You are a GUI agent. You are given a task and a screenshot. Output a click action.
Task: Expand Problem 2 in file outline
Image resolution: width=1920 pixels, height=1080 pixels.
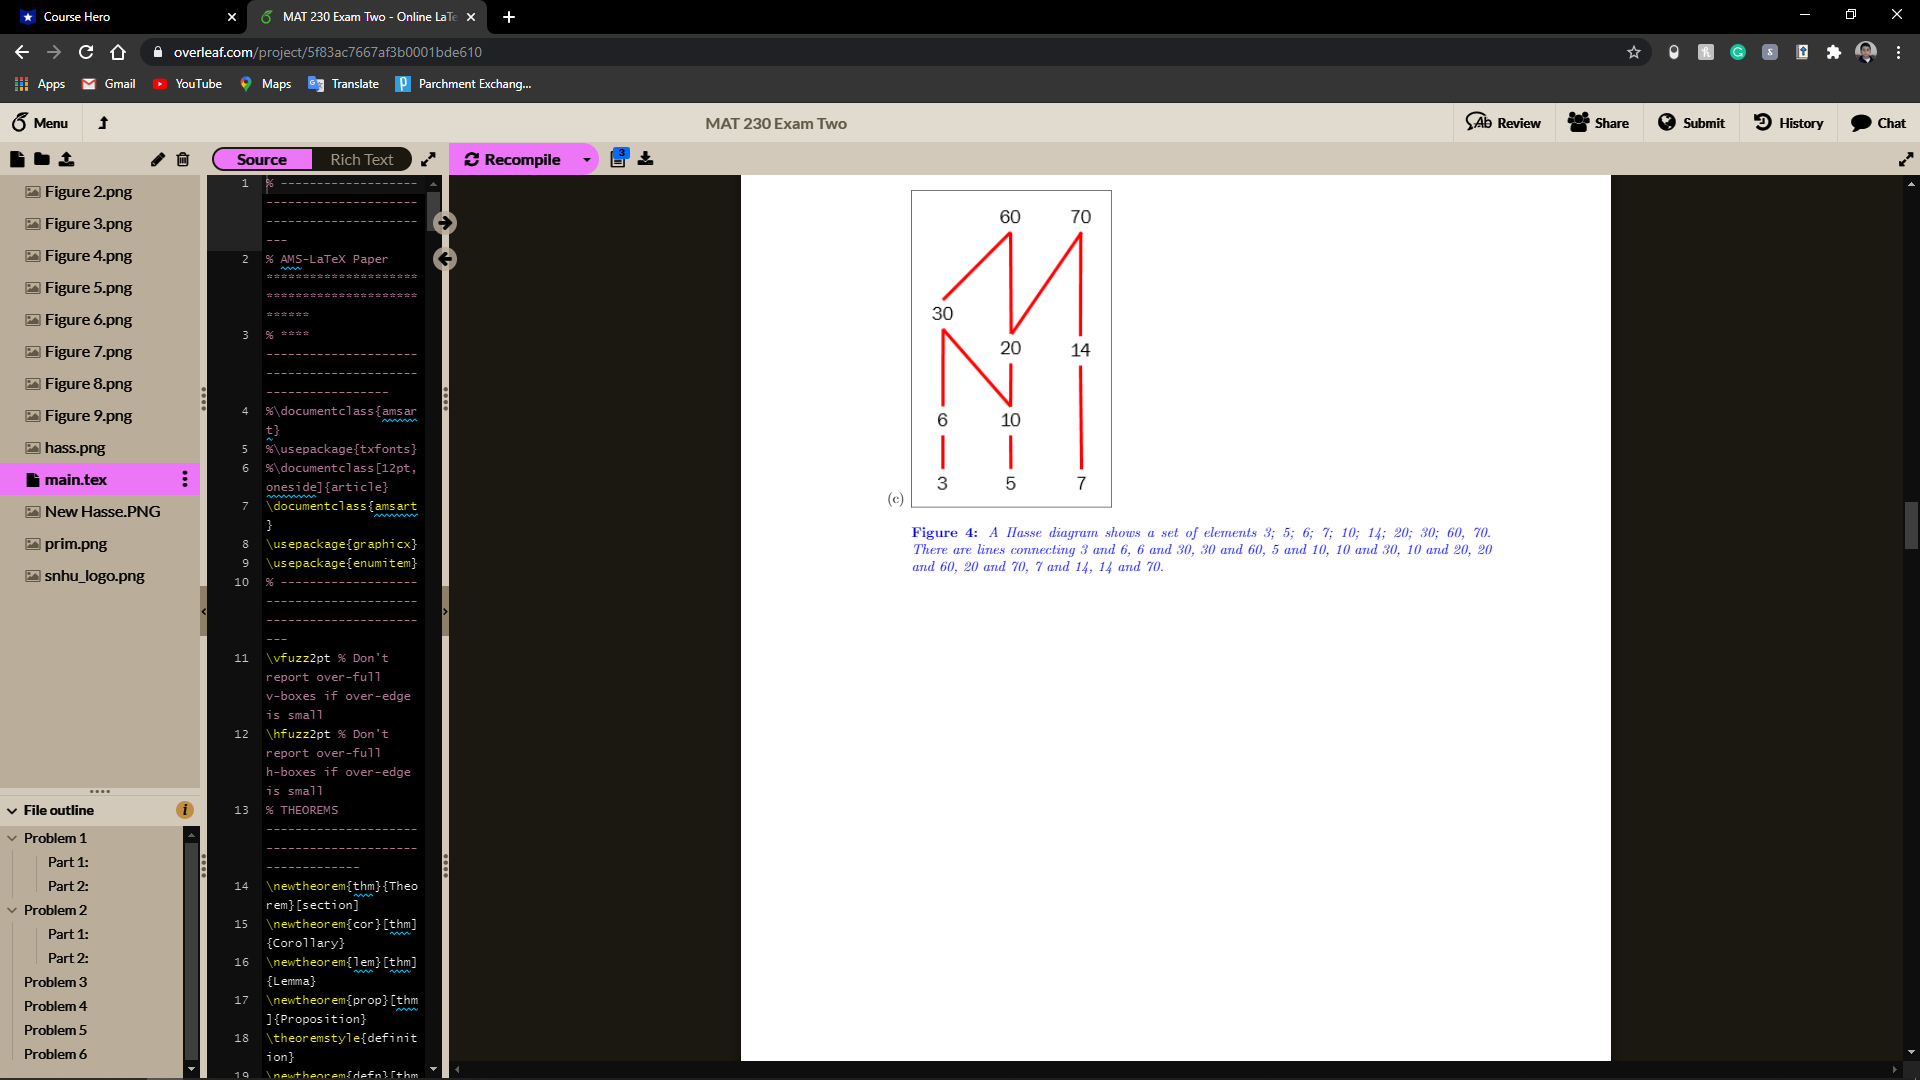click(x=13, y=910)
